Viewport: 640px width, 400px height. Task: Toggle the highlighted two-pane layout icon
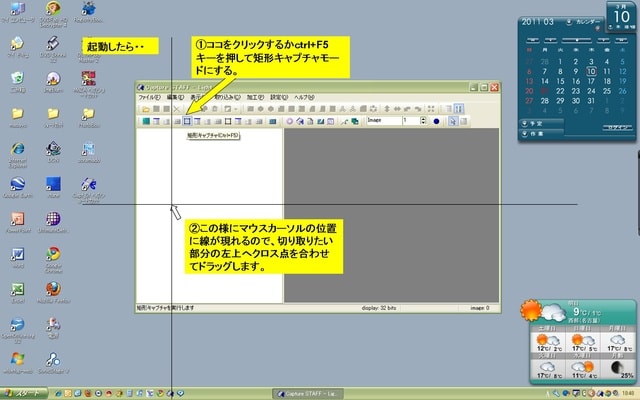(459, 109)
